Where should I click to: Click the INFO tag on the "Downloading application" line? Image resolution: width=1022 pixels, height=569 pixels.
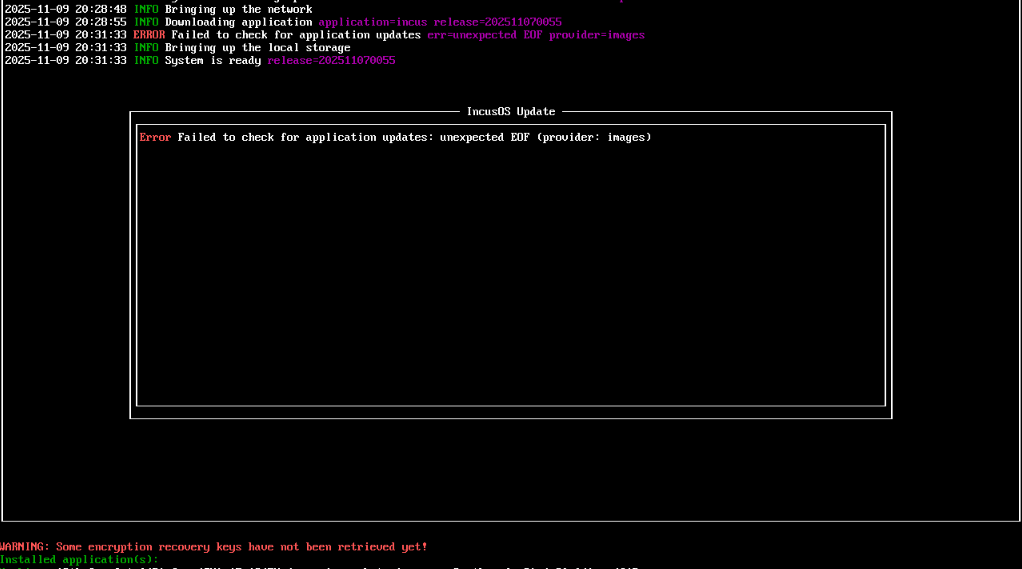146,22
